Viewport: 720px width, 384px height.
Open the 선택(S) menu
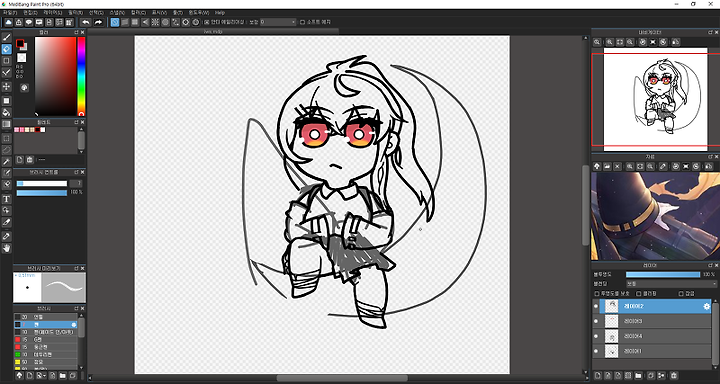(x=96, y=12)
